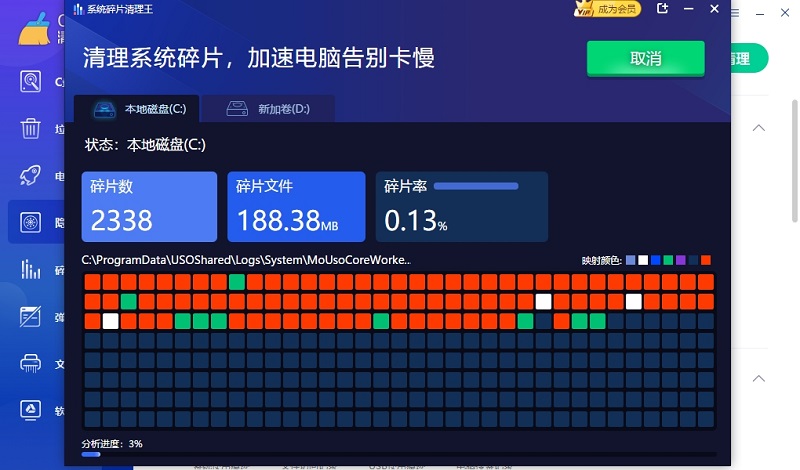The image size is (800, 470).
Task: Click the 碎片率 blue bar indicator
Action: [x=476, y=186]
